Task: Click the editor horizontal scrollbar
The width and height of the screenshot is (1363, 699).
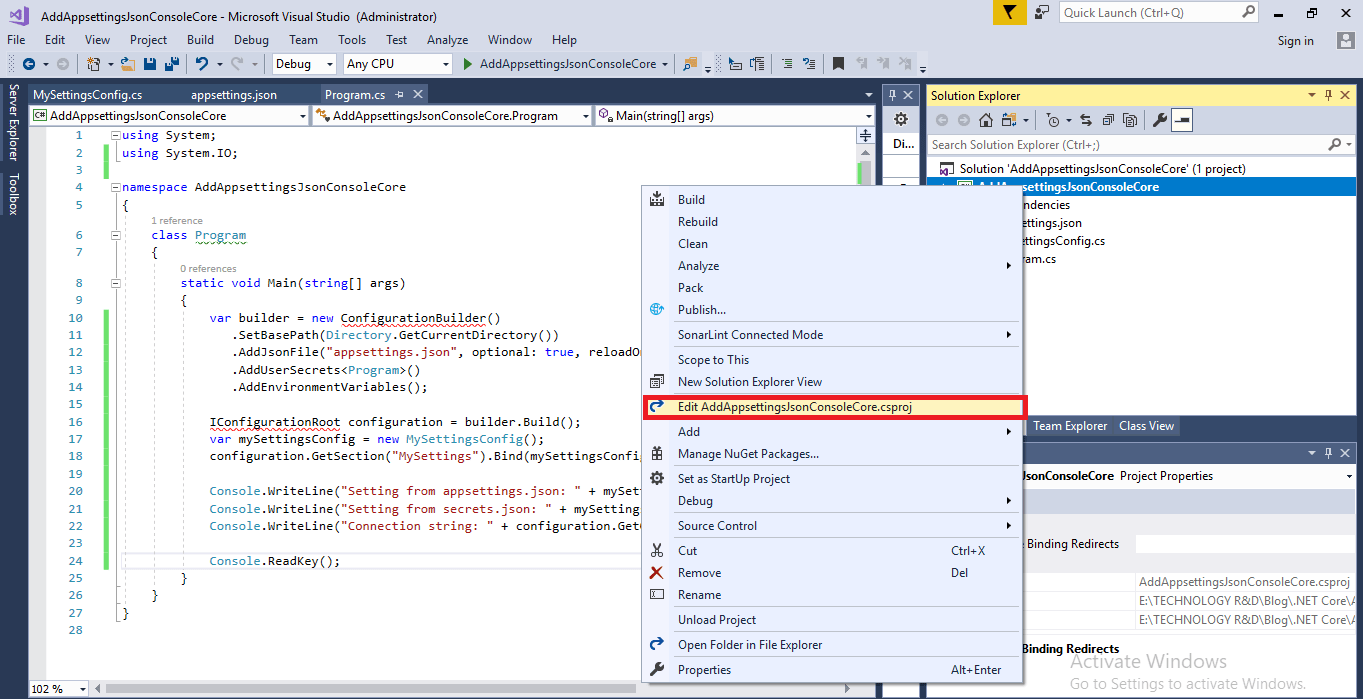Action: click(x=370, y=689)
